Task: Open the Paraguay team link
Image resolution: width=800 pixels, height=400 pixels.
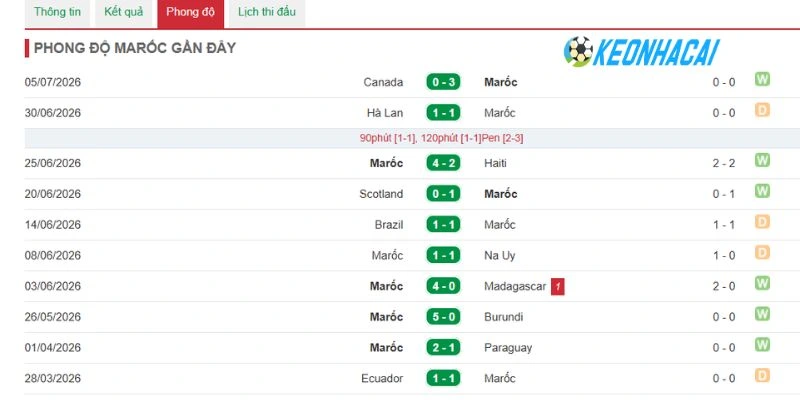Action: pyautogui.click(x=508, y=348)
